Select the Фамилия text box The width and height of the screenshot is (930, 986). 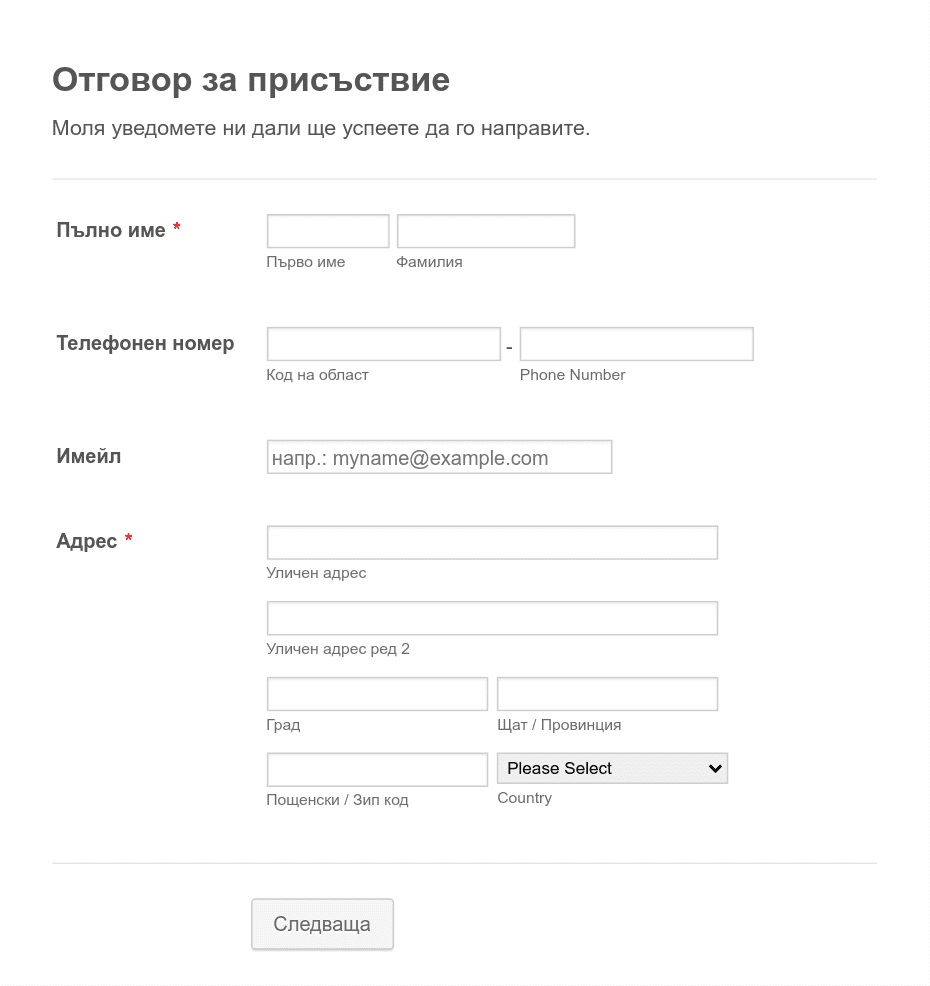[485, 231]
